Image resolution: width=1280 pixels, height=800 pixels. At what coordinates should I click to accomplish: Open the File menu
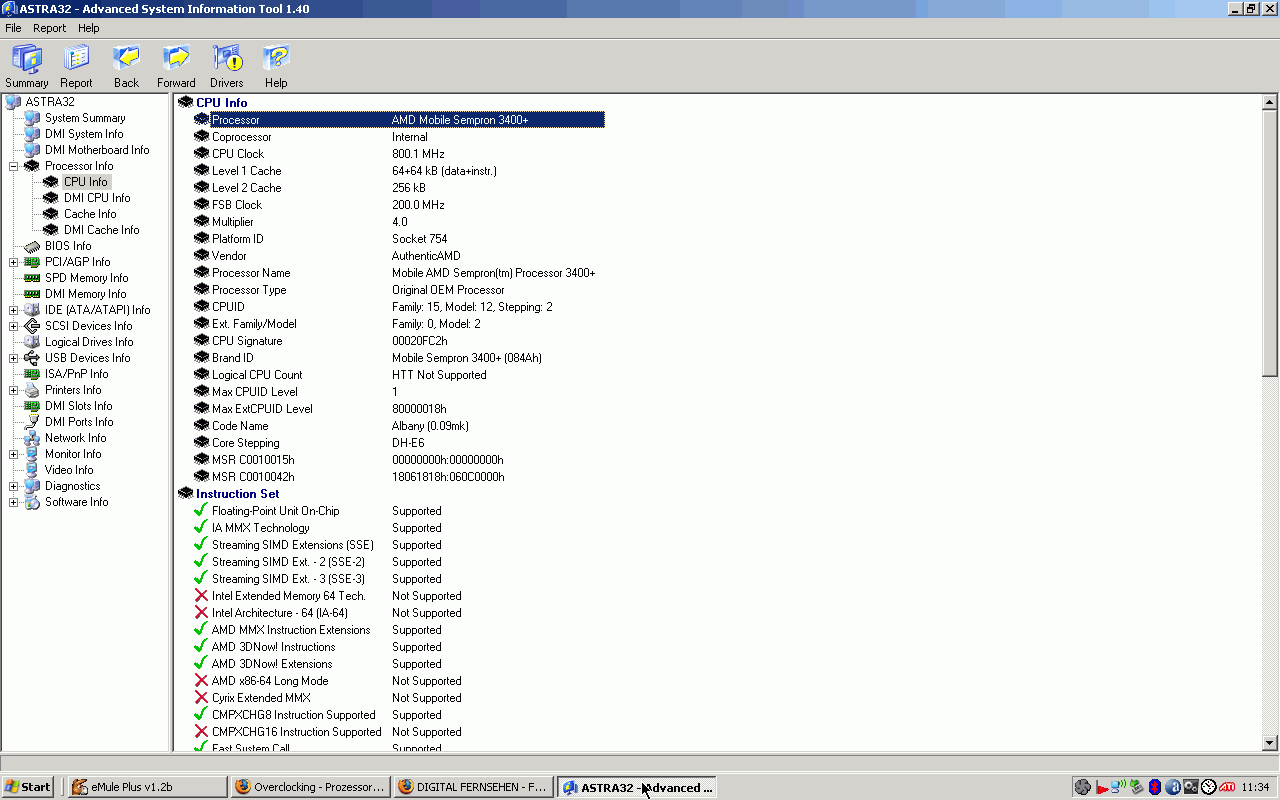(13, 28)
